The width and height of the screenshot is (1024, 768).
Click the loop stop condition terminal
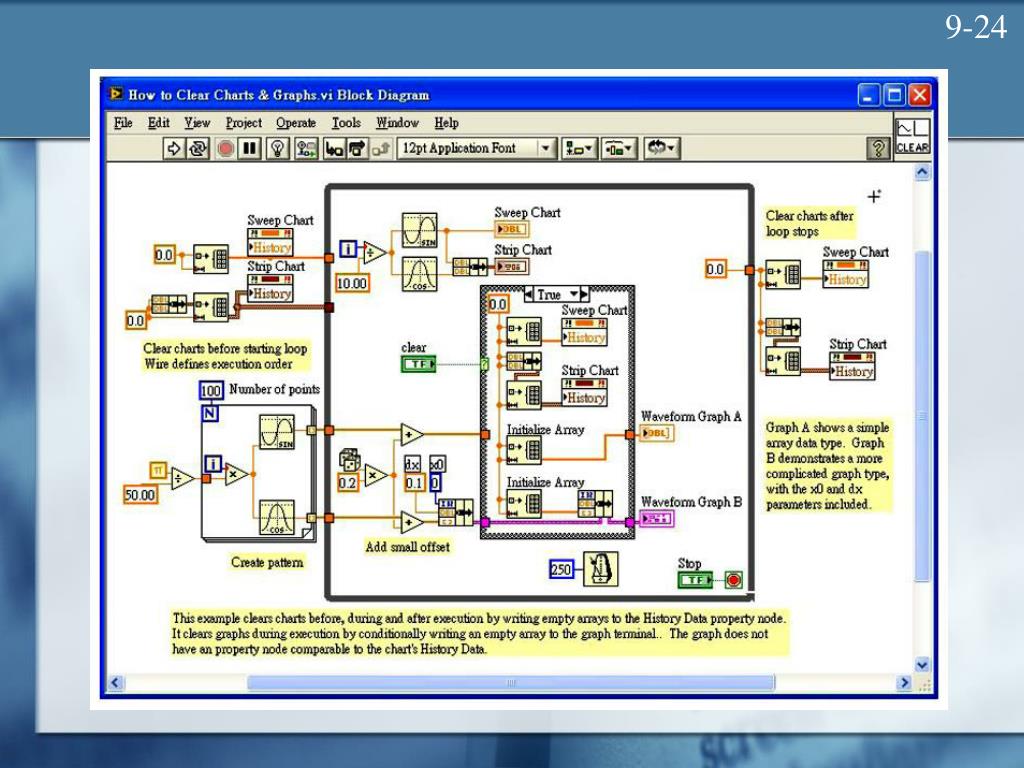pos(734,580)
